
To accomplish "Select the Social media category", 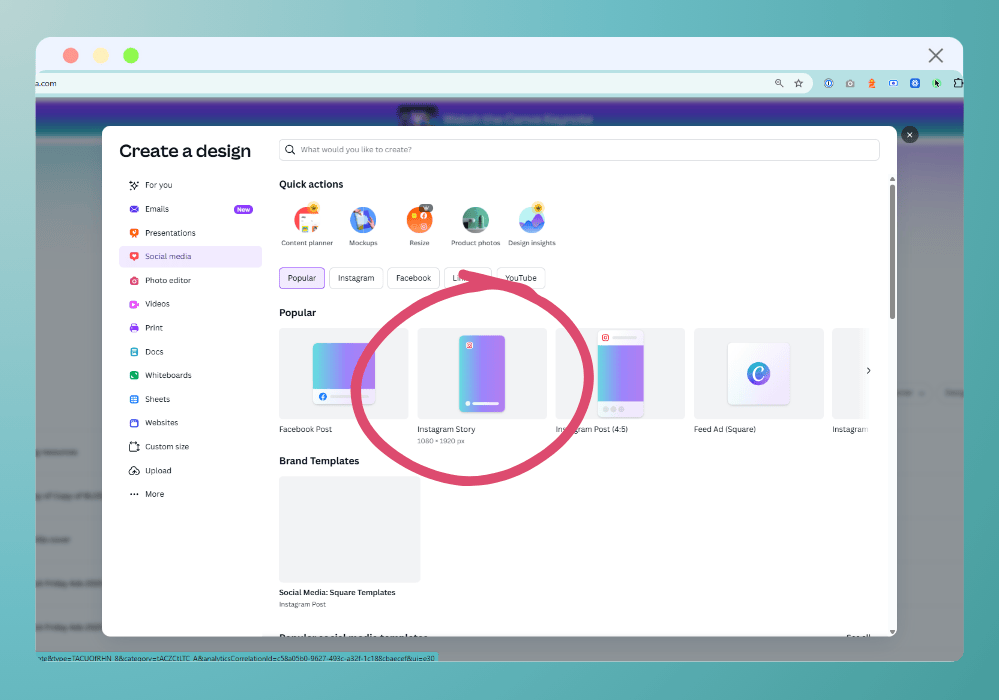I will click(x=190, y=256).
